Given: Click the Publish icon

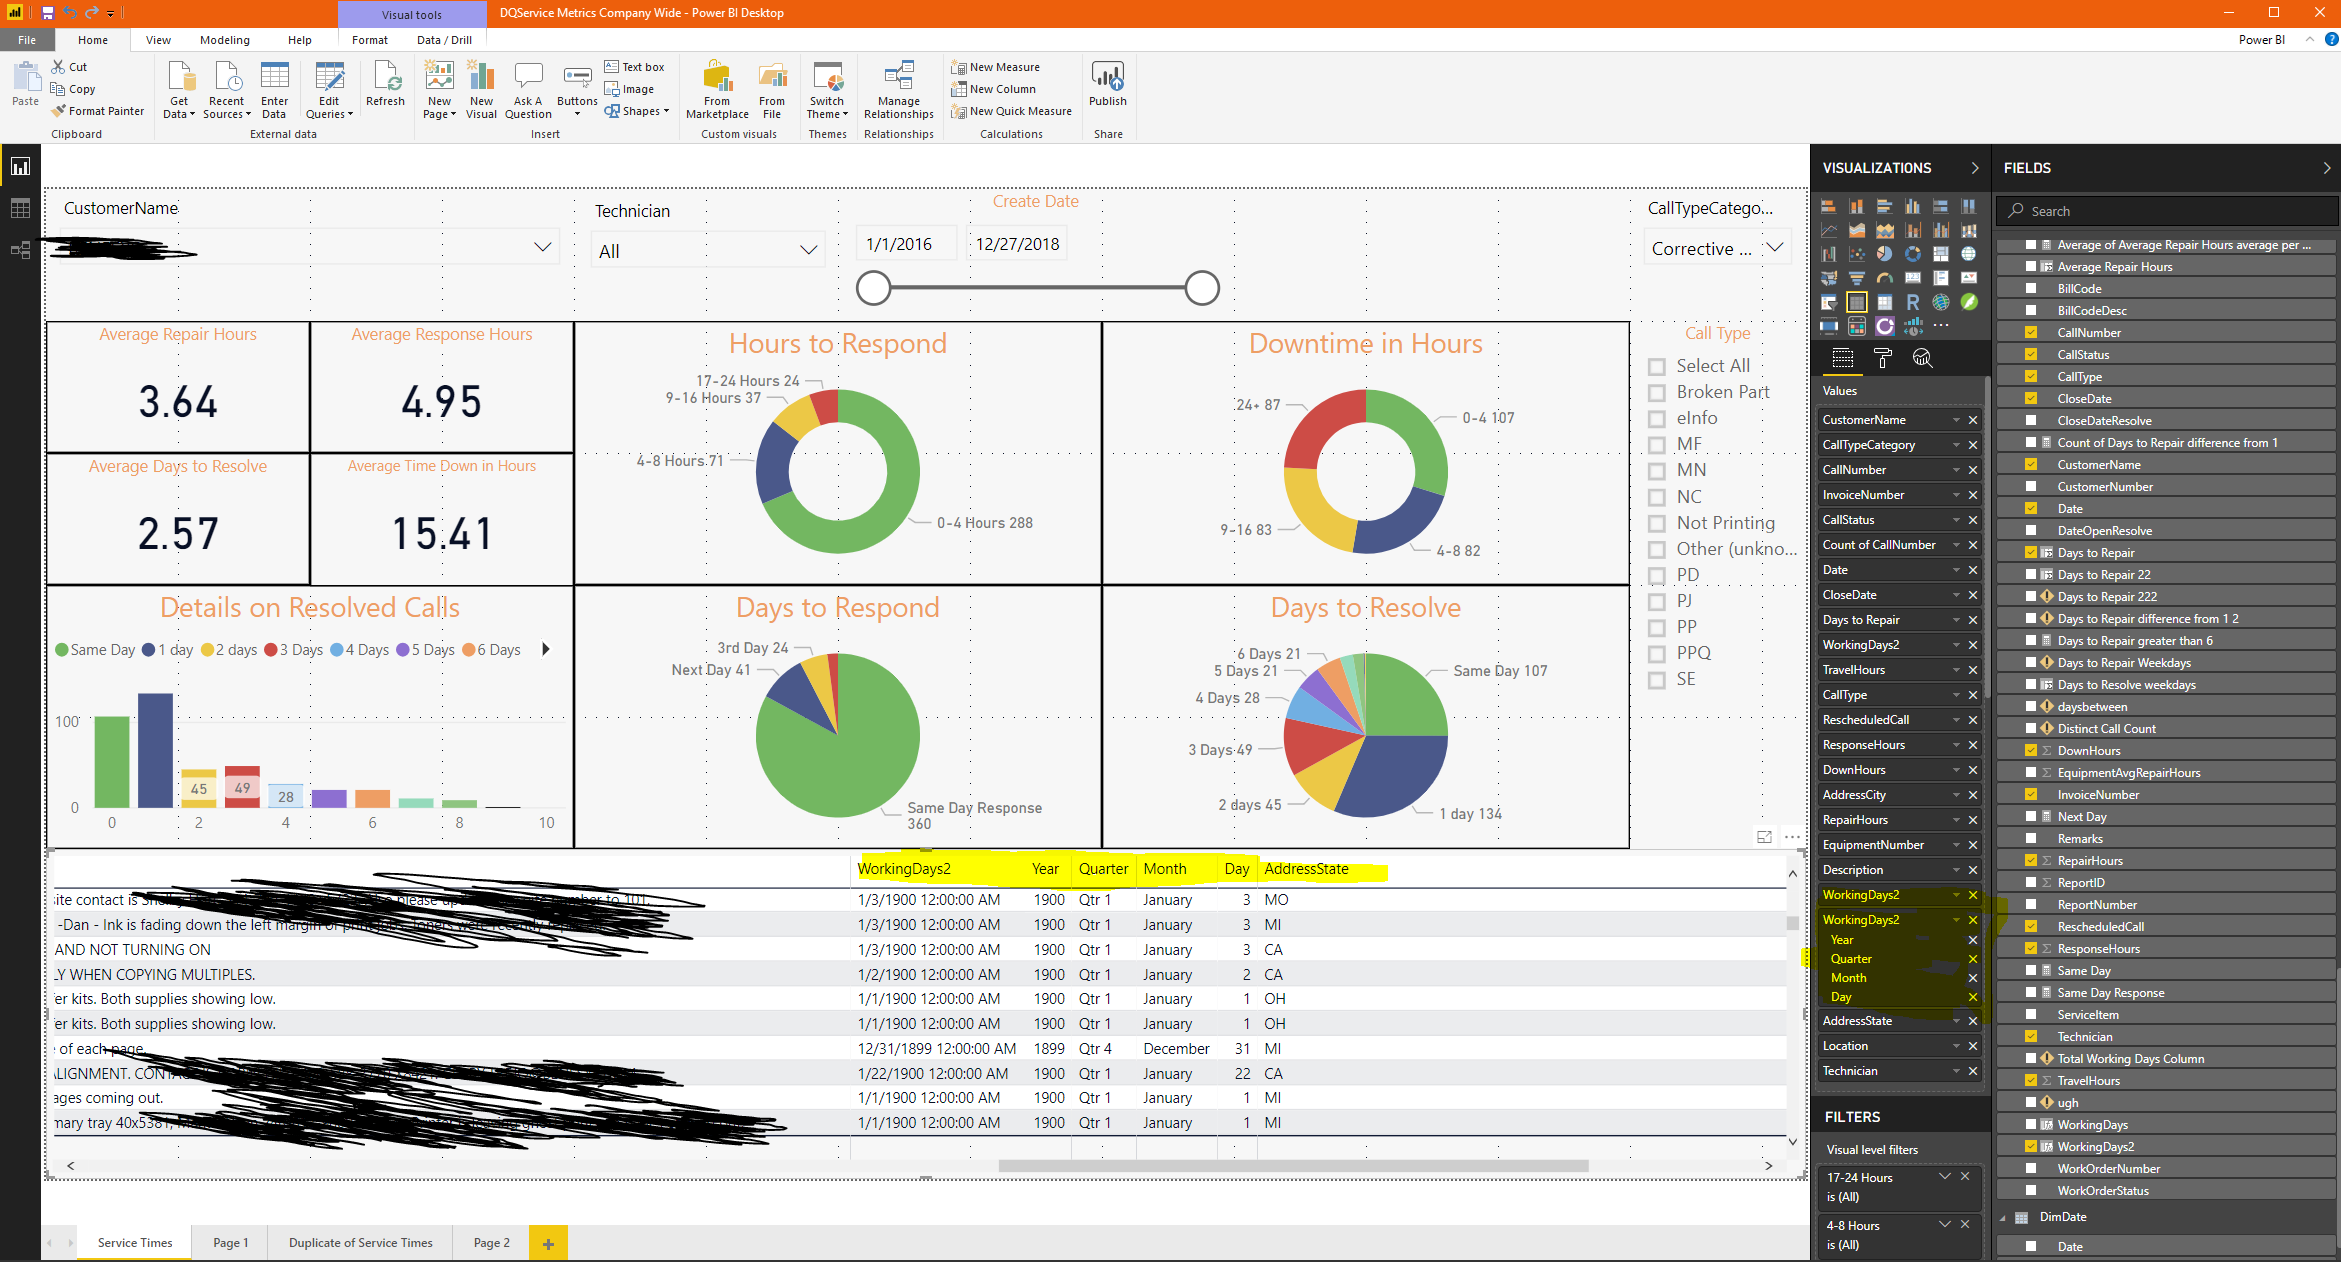Looking at the screenshot, I should 1107,84.
